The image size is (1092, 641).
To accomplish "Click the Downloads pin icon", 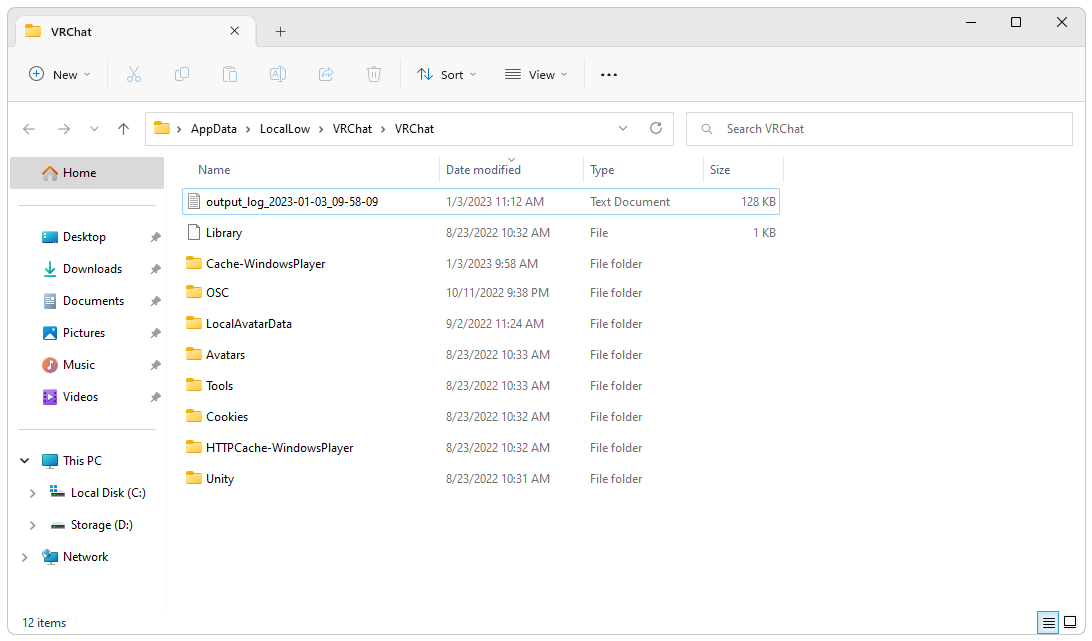I will pyautogui.click(x=155, y=269).
